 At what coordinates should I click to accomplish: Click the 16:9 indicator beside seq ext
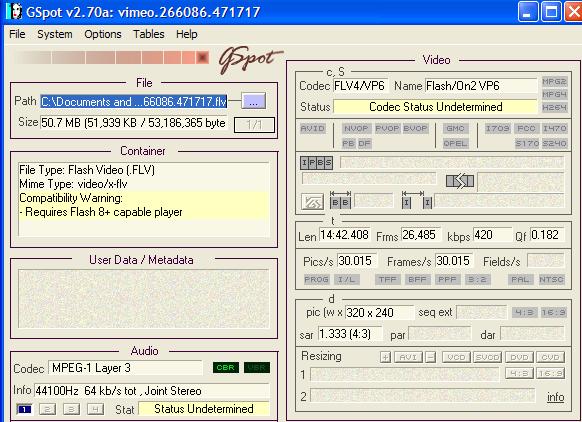pyautogui.click(x=553, y=313)
